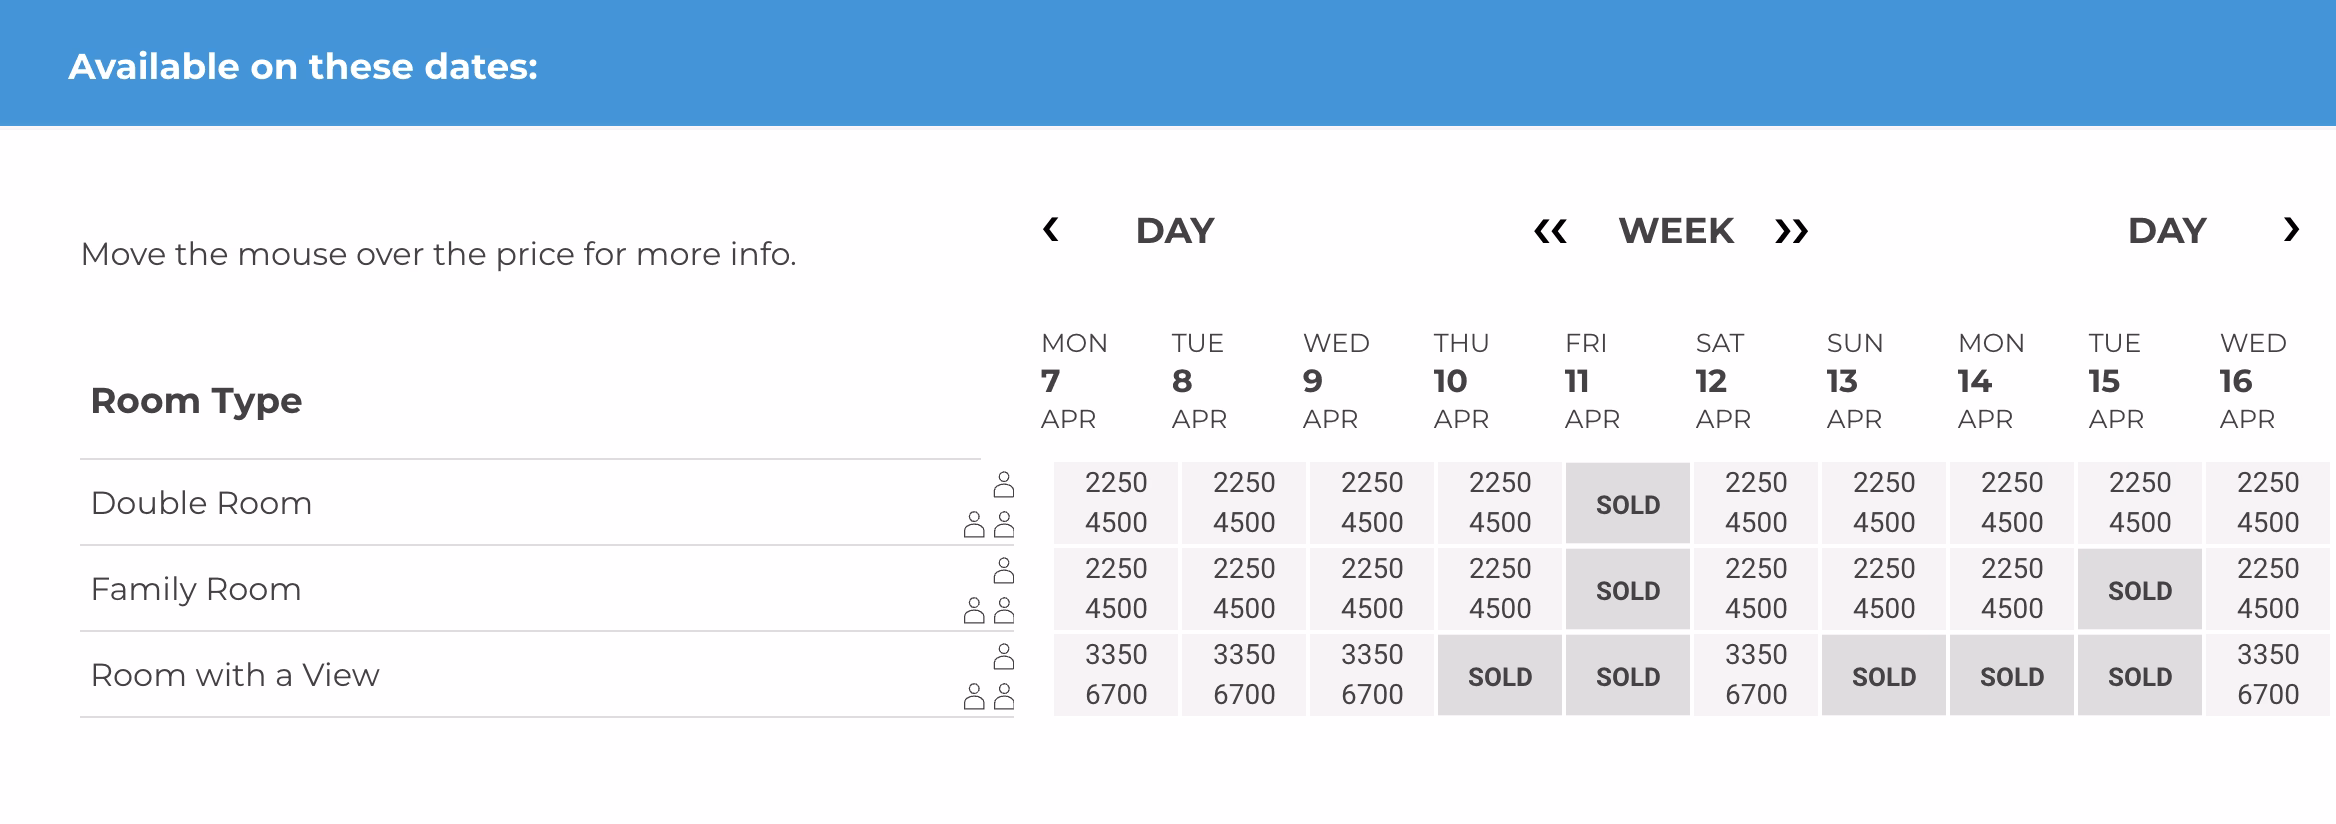The height and width of the screenshot is (824, 2336).
Task: Click the SUN 13 APR date header
Action: click(x=1855, y=381)
